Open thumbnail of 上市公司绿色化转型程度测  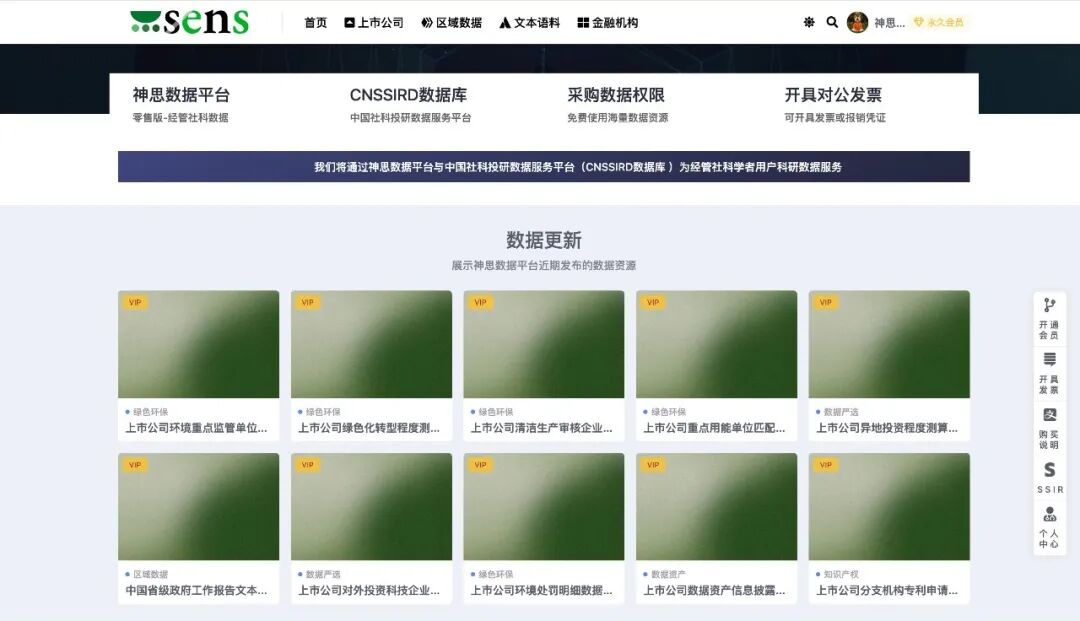click(x=371, y=344)
